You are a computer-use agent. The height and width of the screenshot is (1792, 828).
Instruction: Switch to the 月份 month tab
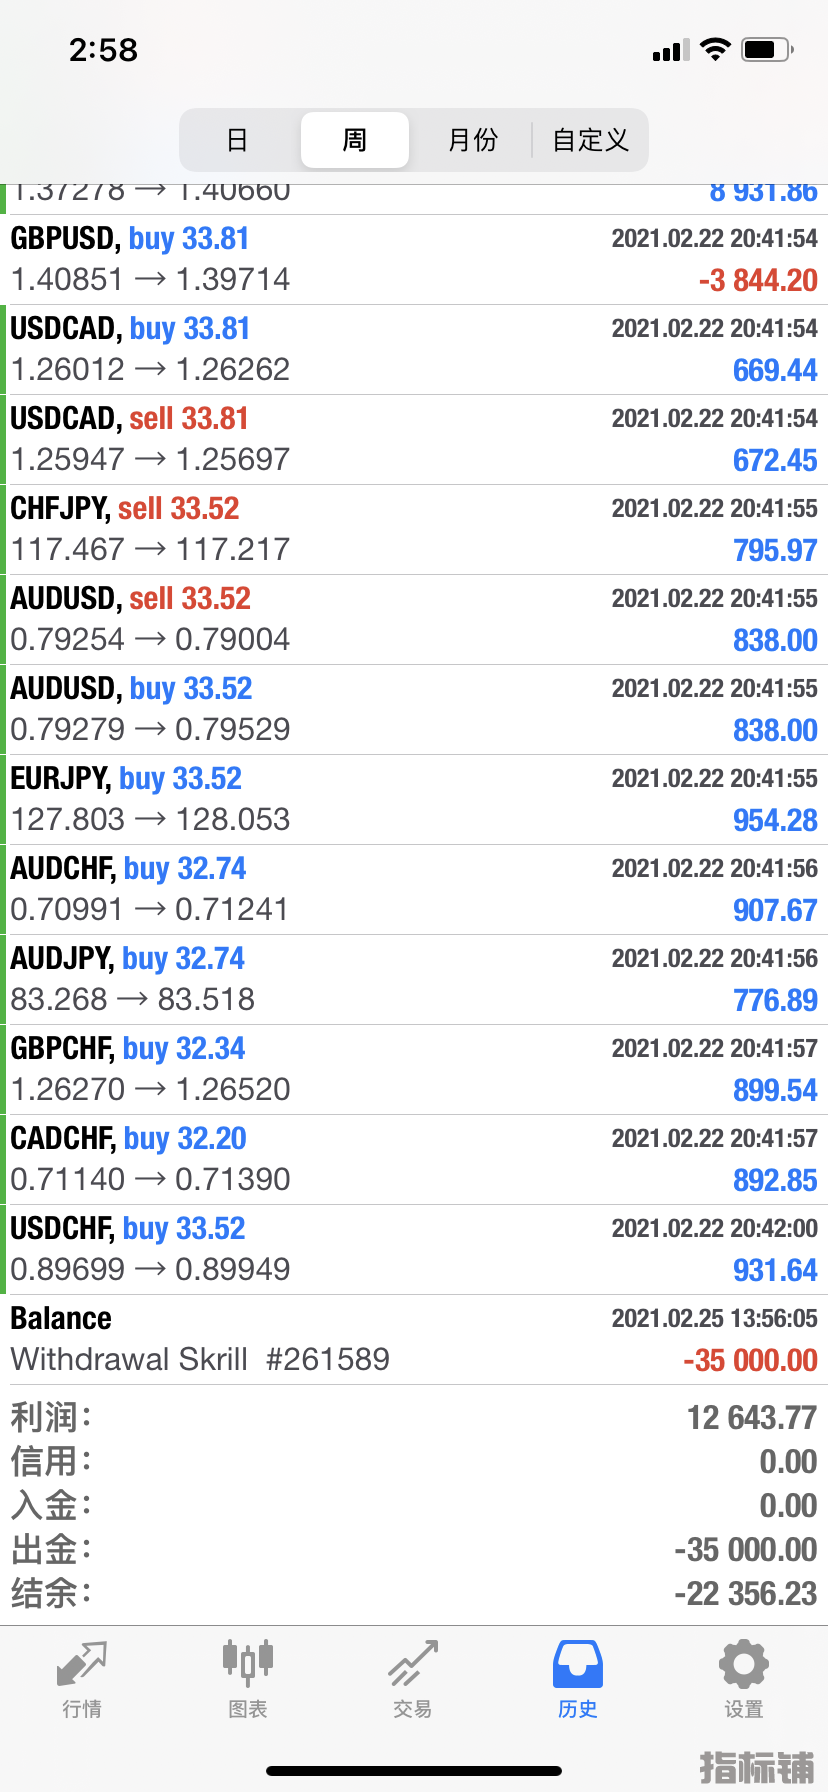[x=472, y=140]
